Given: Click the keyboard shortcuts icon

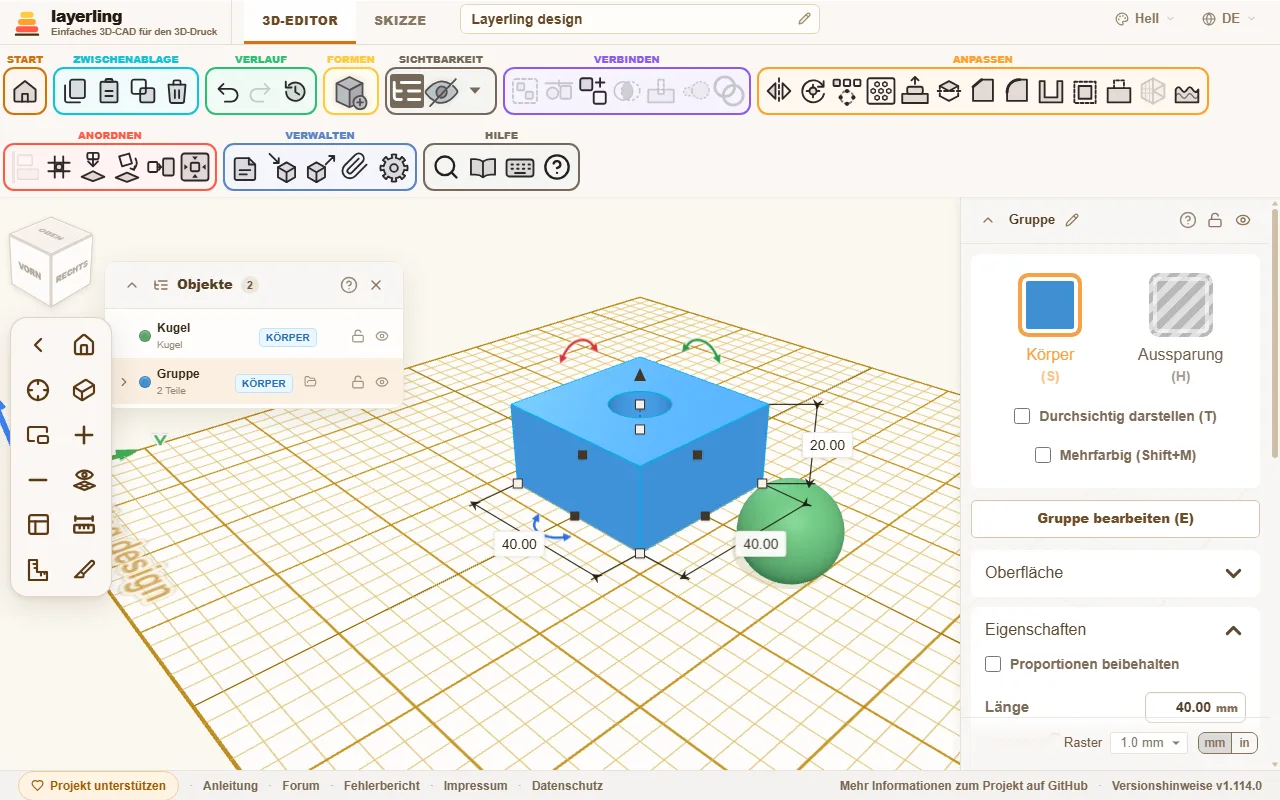Looking at the screenshot, I should (x=520, y=167).
